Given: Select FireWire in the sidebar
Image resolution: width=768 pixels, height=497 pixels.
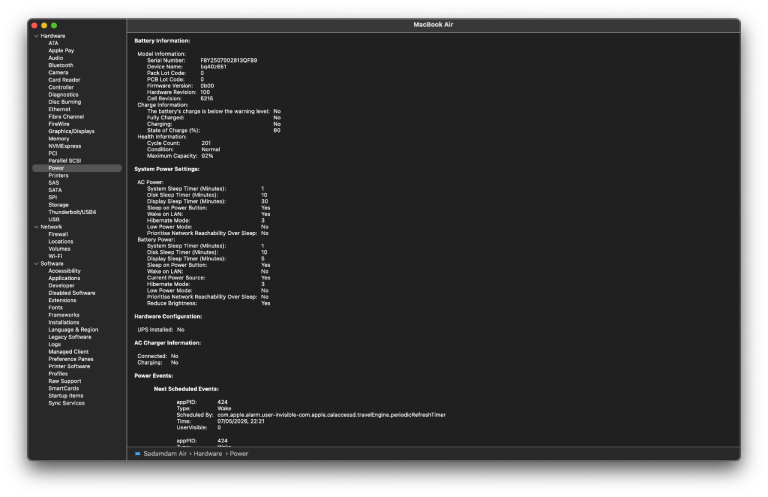Looking at the screenshot, I should tap(59, 124).
